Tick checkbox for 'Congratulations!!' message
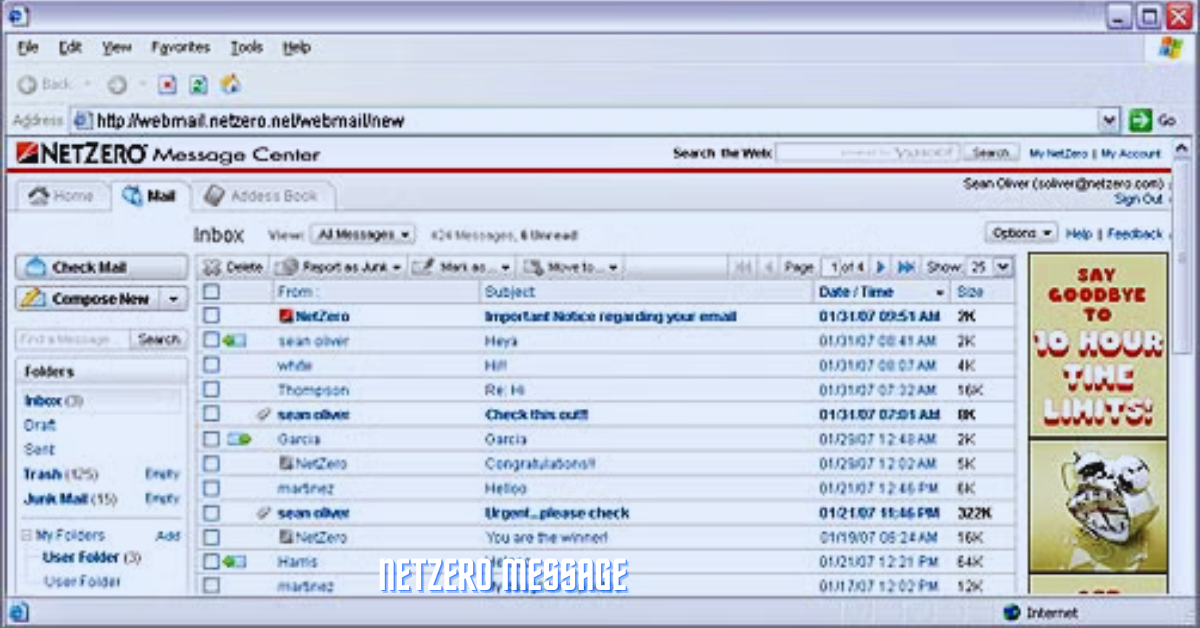Screen dimensions: 1200x628 point(211,464)
